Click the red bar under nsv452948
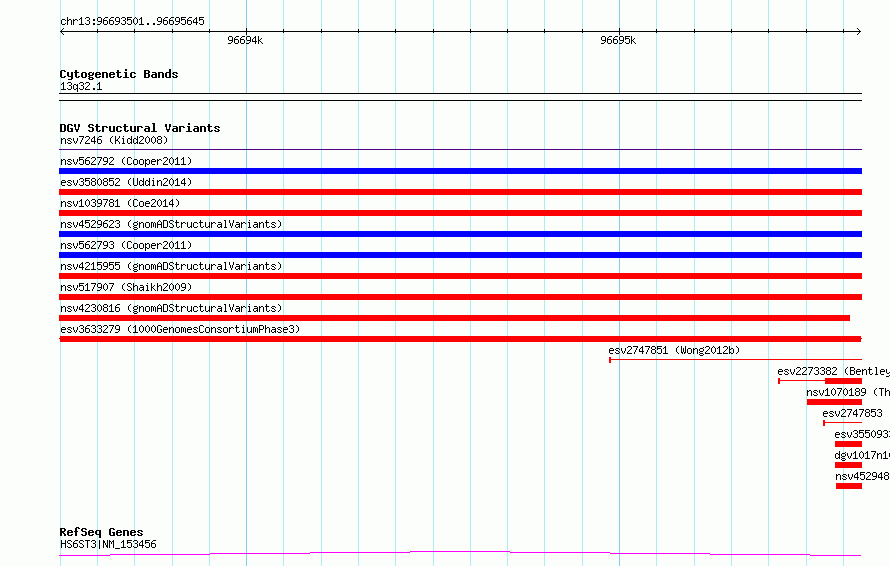This screenshot has width=890, height=566. coord(849,486)
